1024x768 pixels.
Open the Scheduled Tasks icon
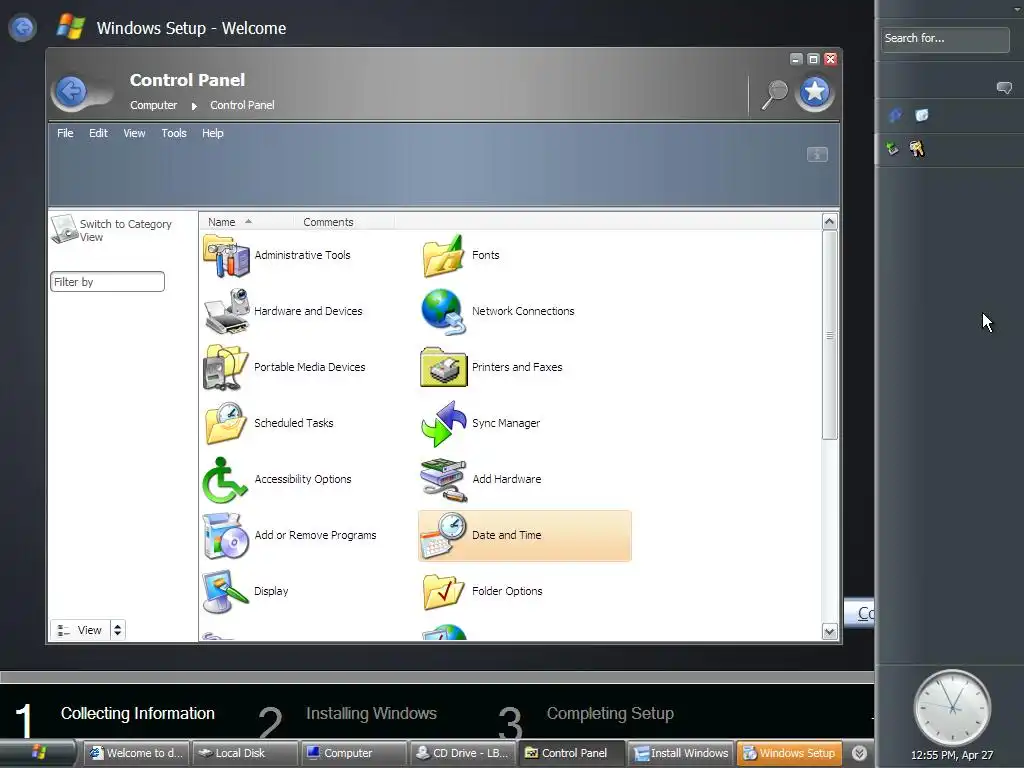226,423
